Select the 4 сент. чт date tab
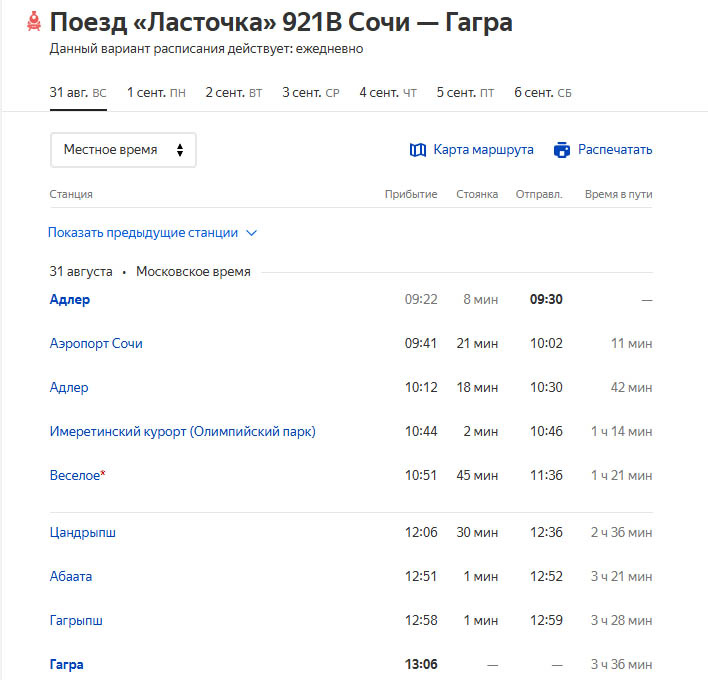Screen dimensions: 708x680 coord(388,93)
